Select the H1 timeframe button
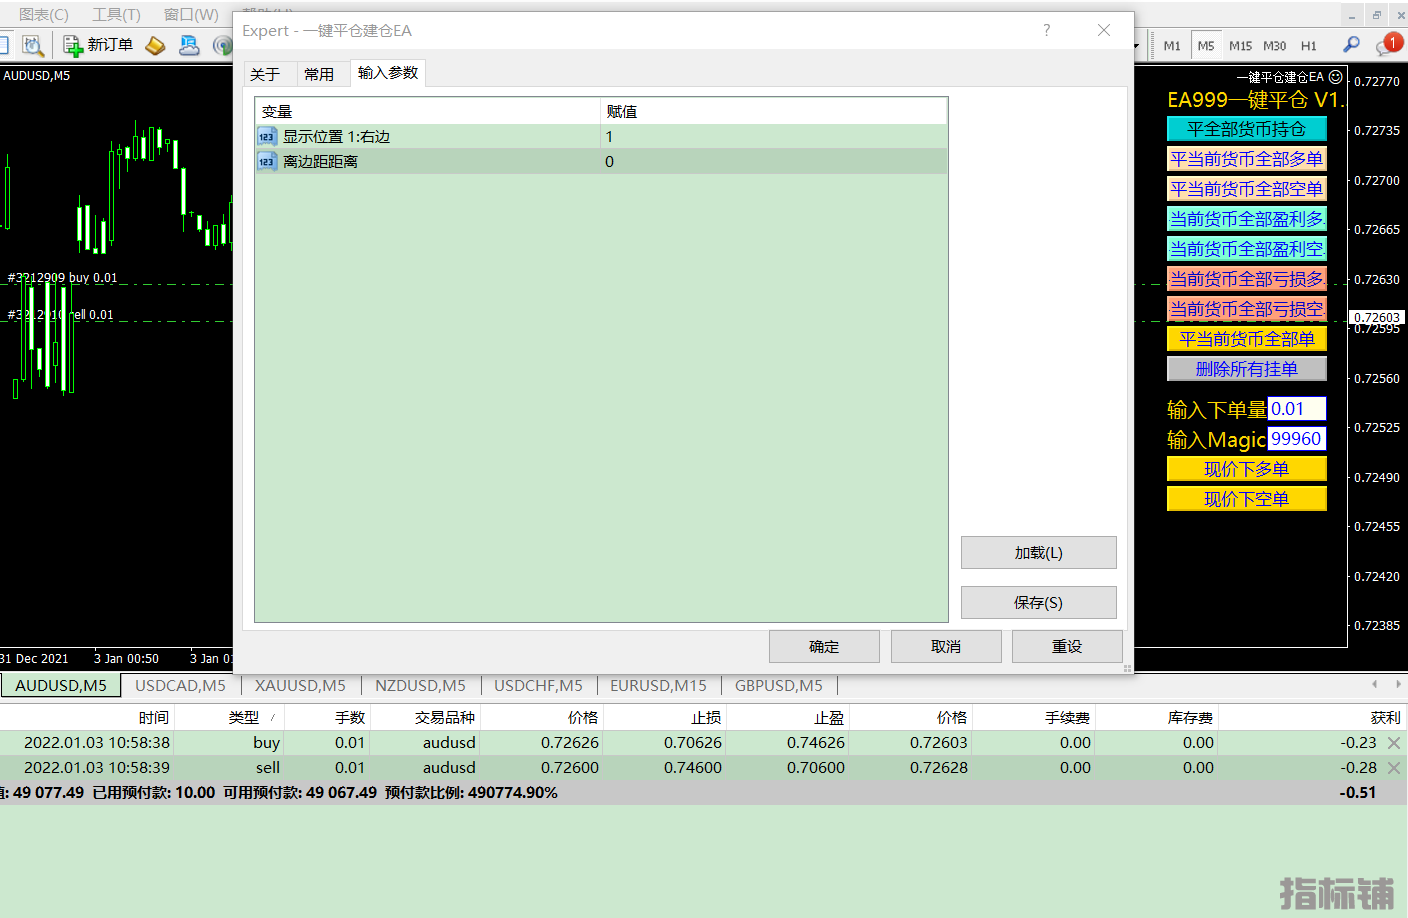The image size is (1408, 918). [1308, 46]
